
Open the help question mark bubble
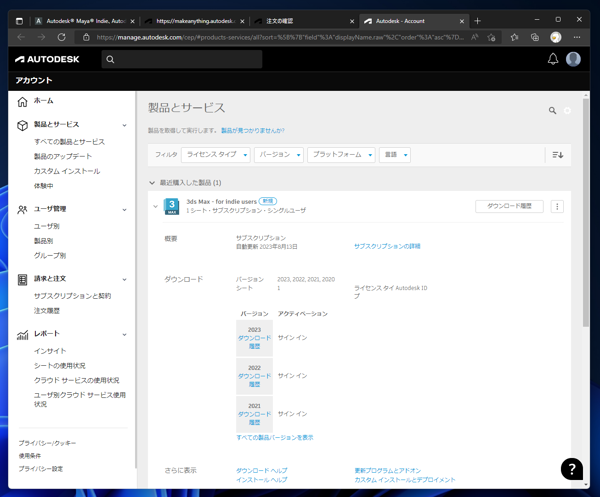[x=572, y=469]
